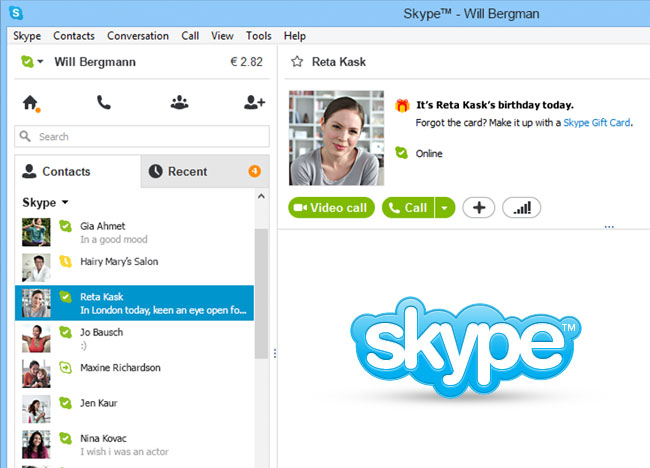Open the Call menu
Viewport: 650px width, 468px height.
point(190,36)
